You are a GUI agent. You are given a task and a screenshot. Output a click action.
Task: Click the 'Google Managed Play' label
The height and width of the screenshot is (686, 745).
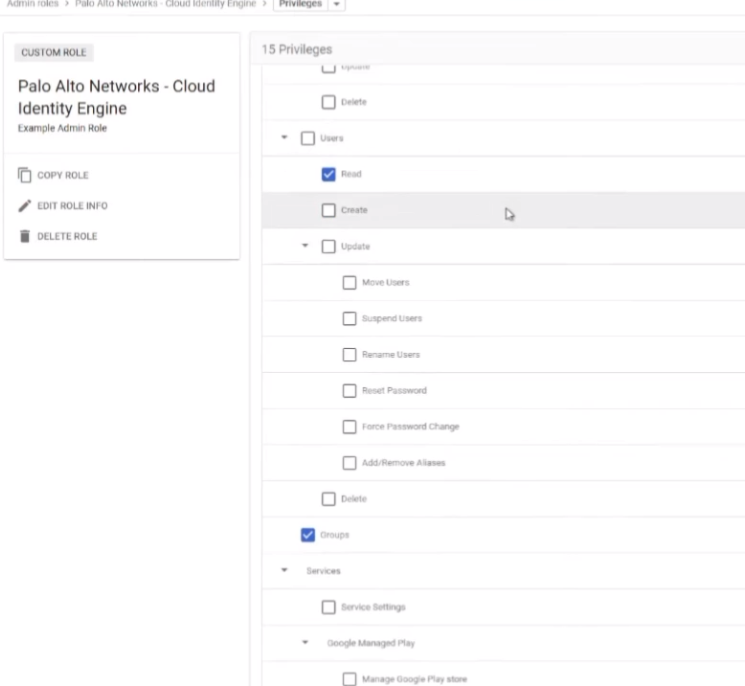click(x=371, y=643)
